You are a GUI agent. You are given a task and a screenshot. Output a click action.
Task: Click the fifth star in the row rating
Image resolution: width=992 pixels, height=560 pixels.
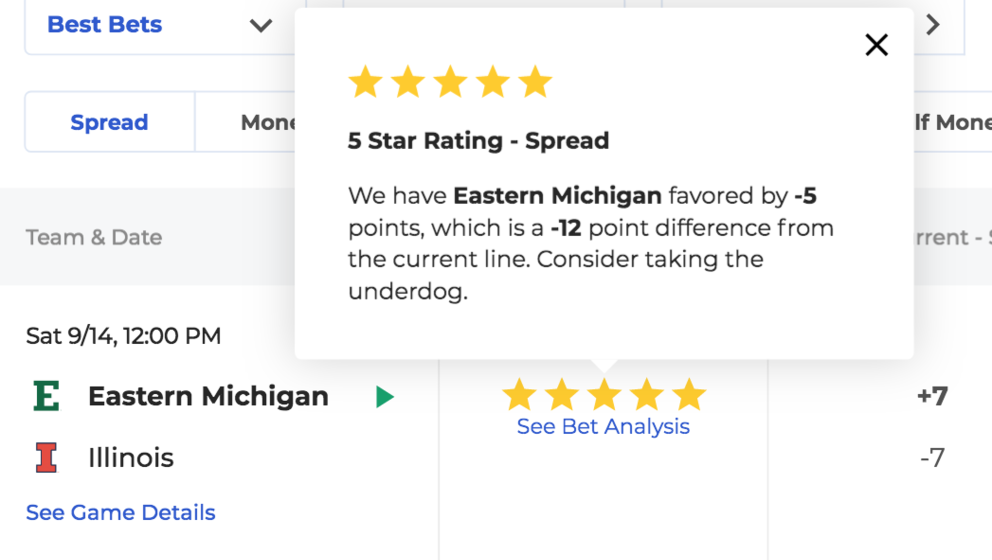click(689, 394)
